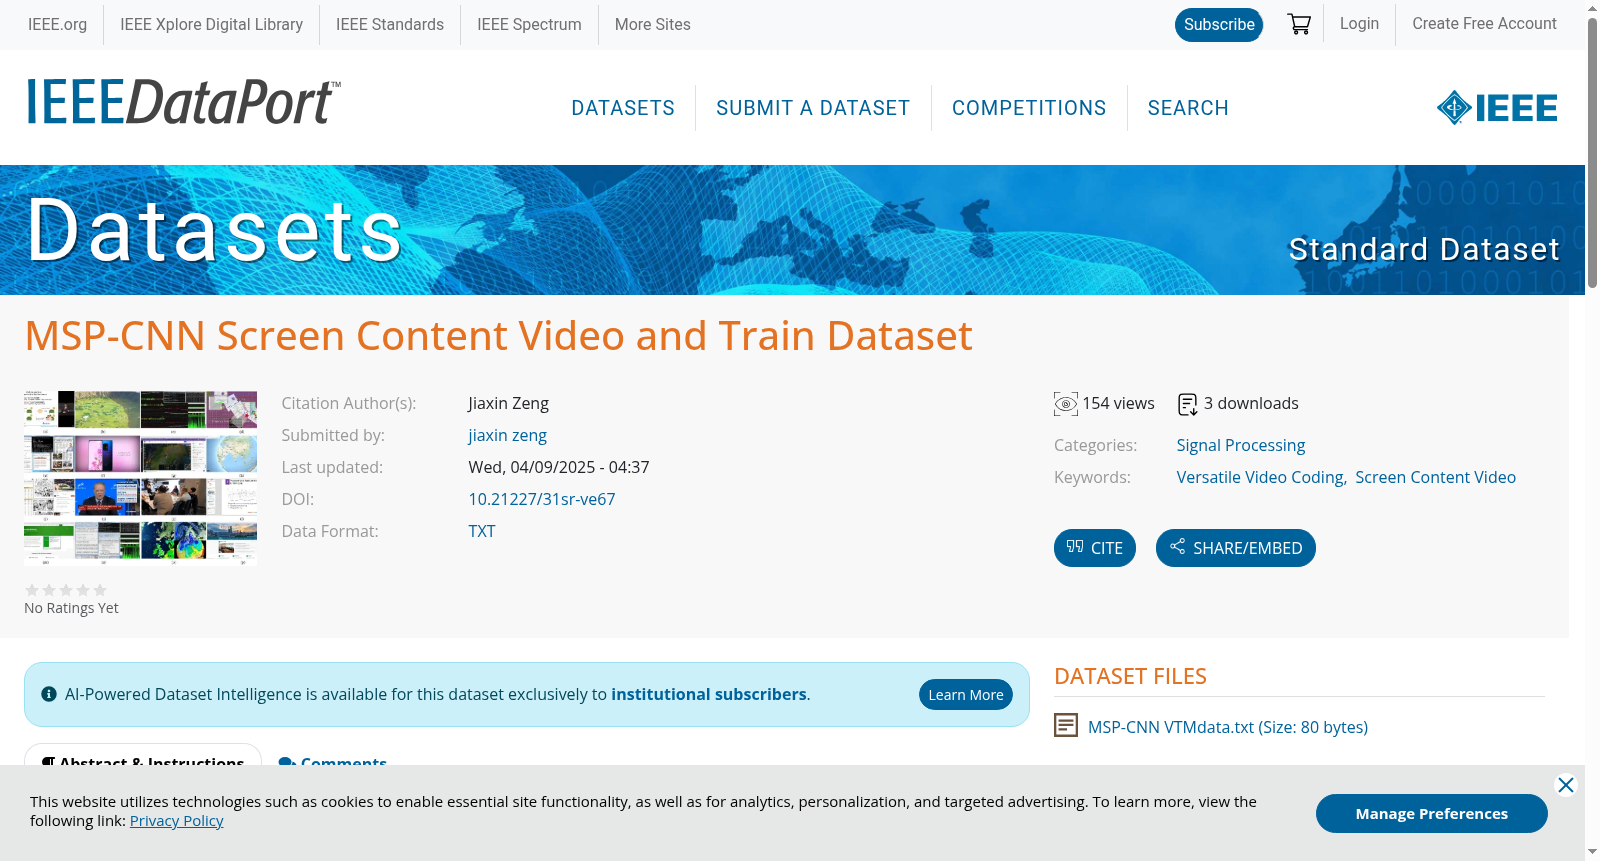
Task: Click Versatile Video Coding keyword
Action: pos(1261,478)
